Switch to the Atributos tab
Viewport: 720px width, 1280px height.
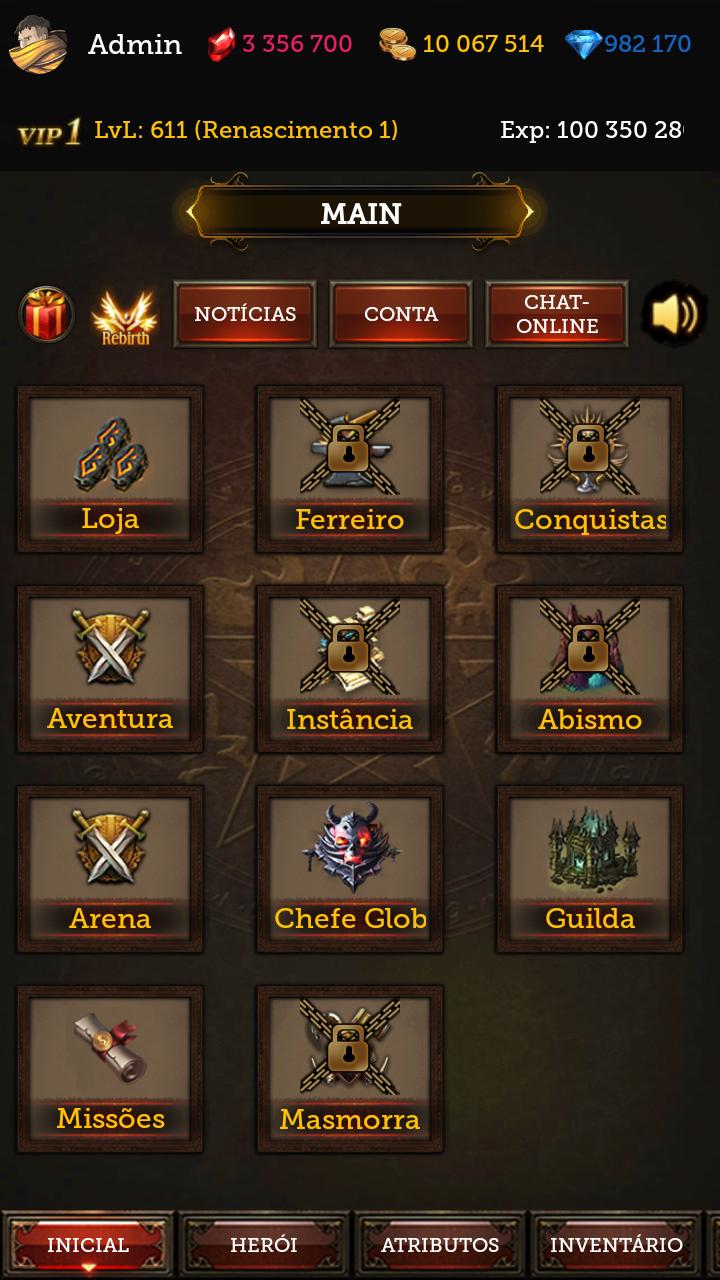pyautogui.click(x=440, y=1245)
